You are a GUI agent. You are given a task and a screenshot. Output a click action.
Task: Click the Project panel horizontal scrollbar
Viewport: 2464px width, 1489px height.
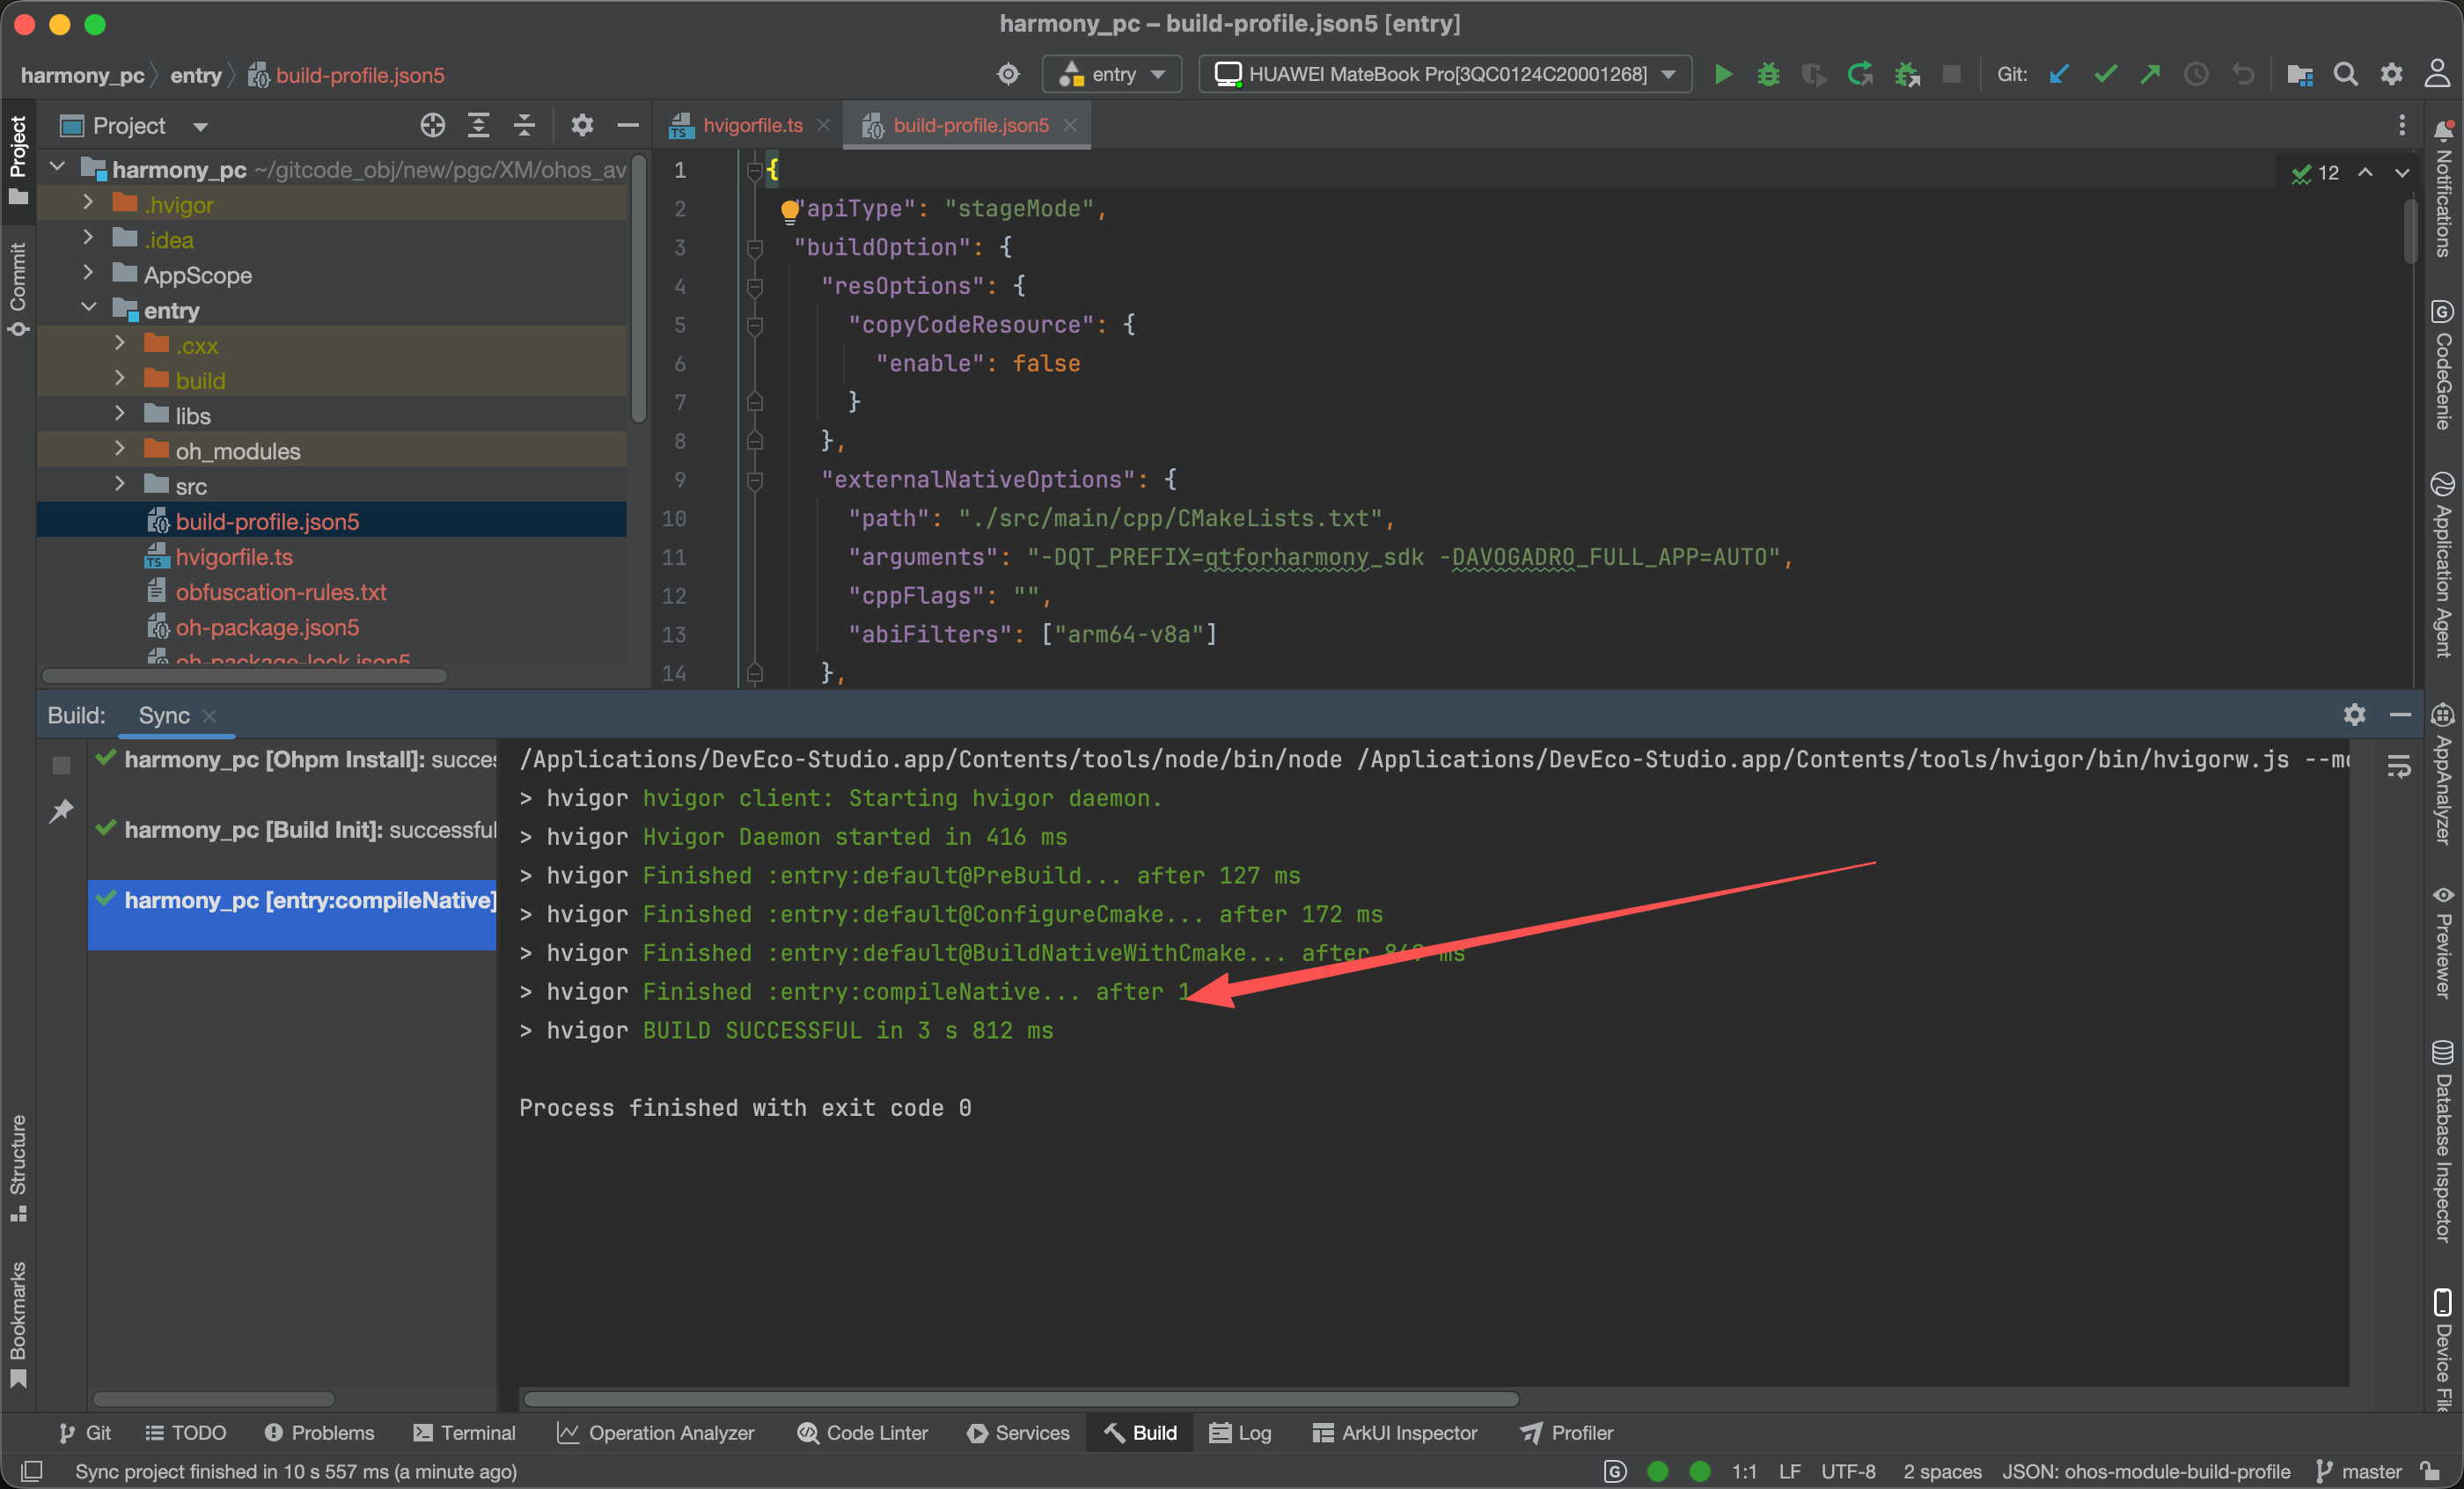244,676
